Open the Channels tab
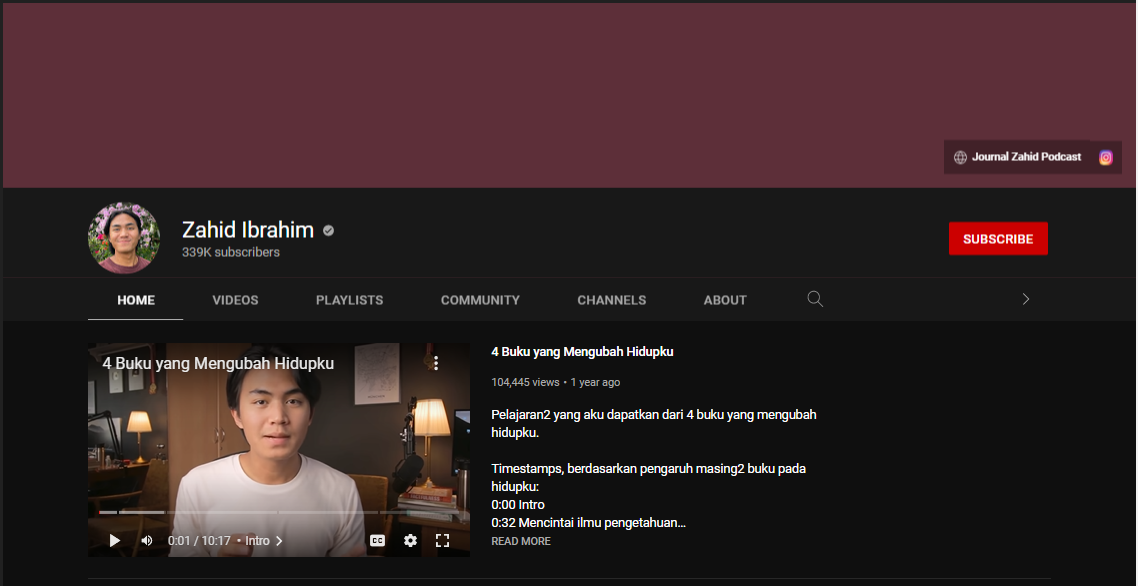 611,300
